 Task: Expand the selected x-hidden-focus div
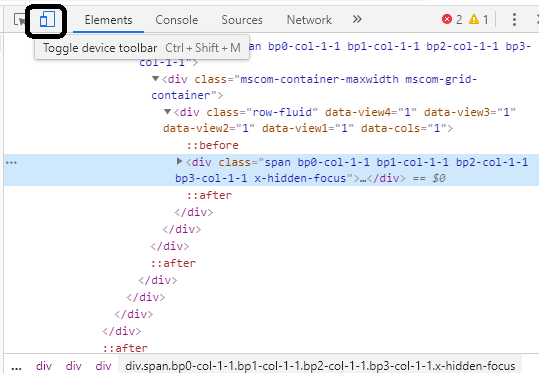pyautogui.click(x=179, y=161)
